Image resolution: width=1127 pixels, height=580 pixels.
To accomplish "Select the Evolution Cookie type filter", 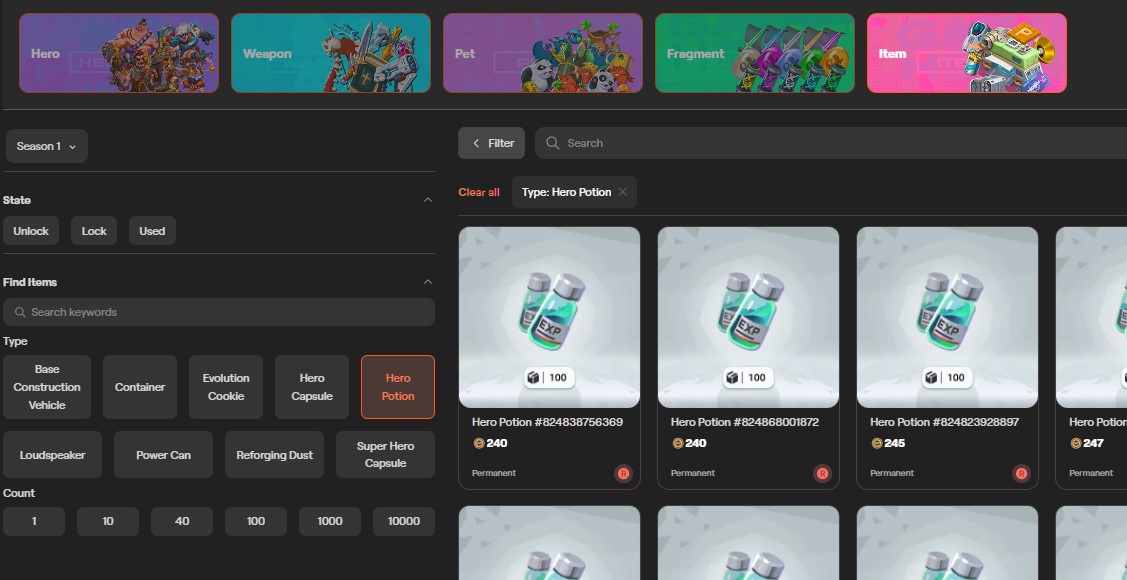I will click(x=226, y=387).
